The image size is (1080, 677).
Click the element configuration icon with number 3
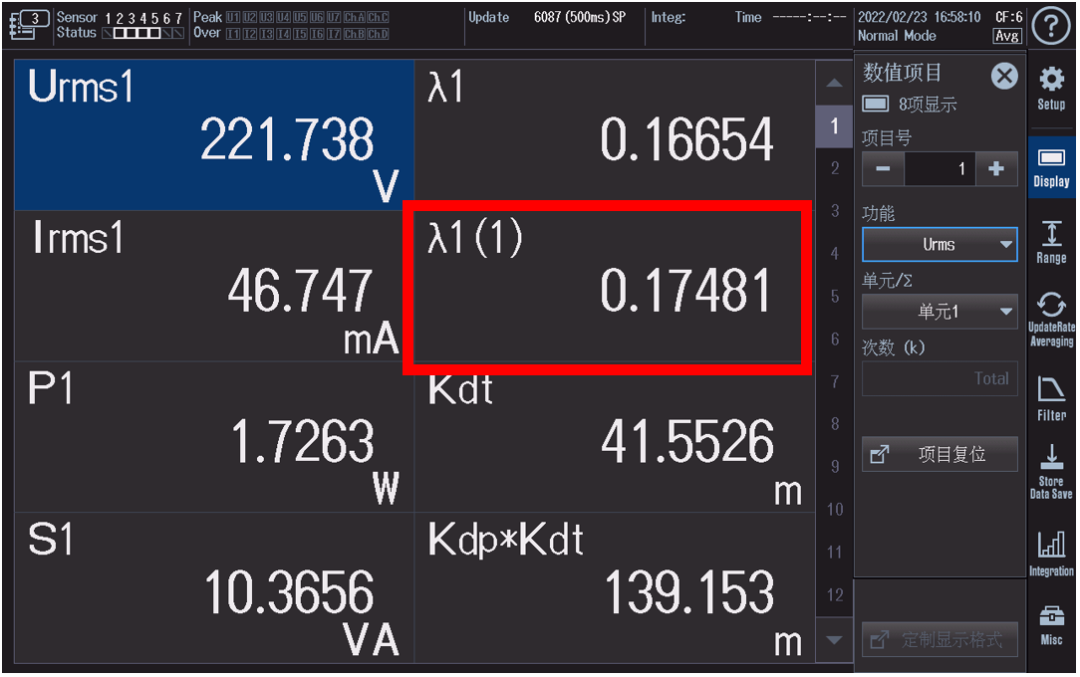coord(29,25)
